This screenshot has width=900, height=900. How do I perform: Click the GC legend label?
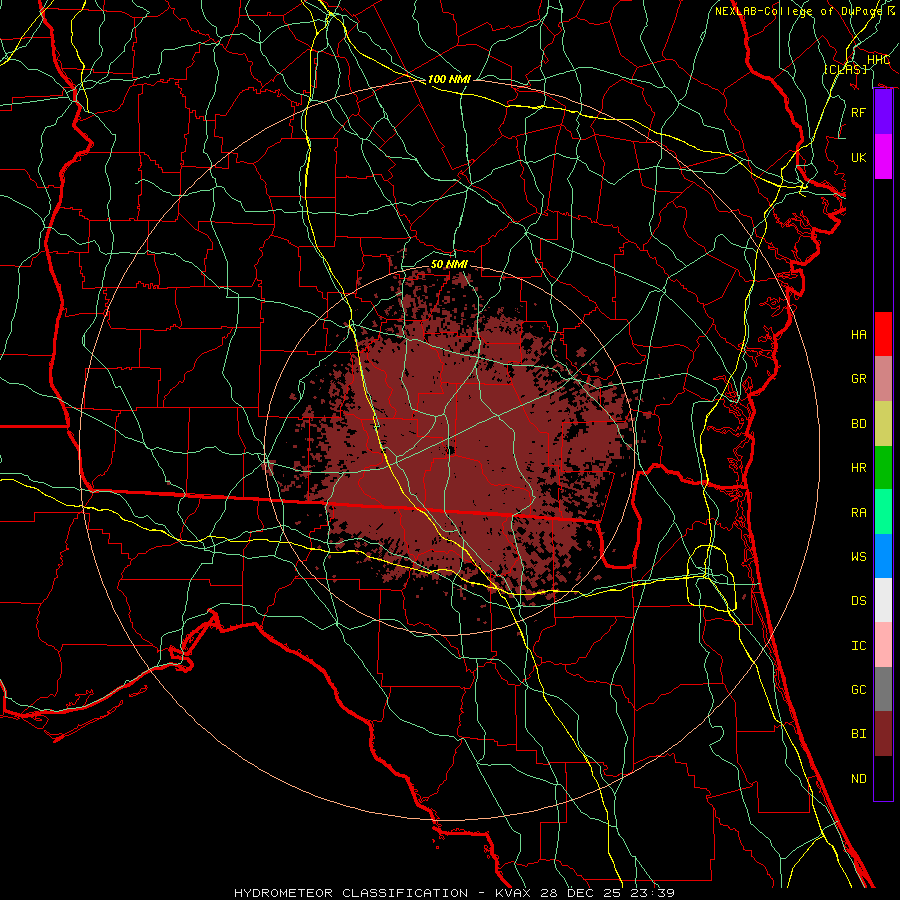[x=858, y=690]
